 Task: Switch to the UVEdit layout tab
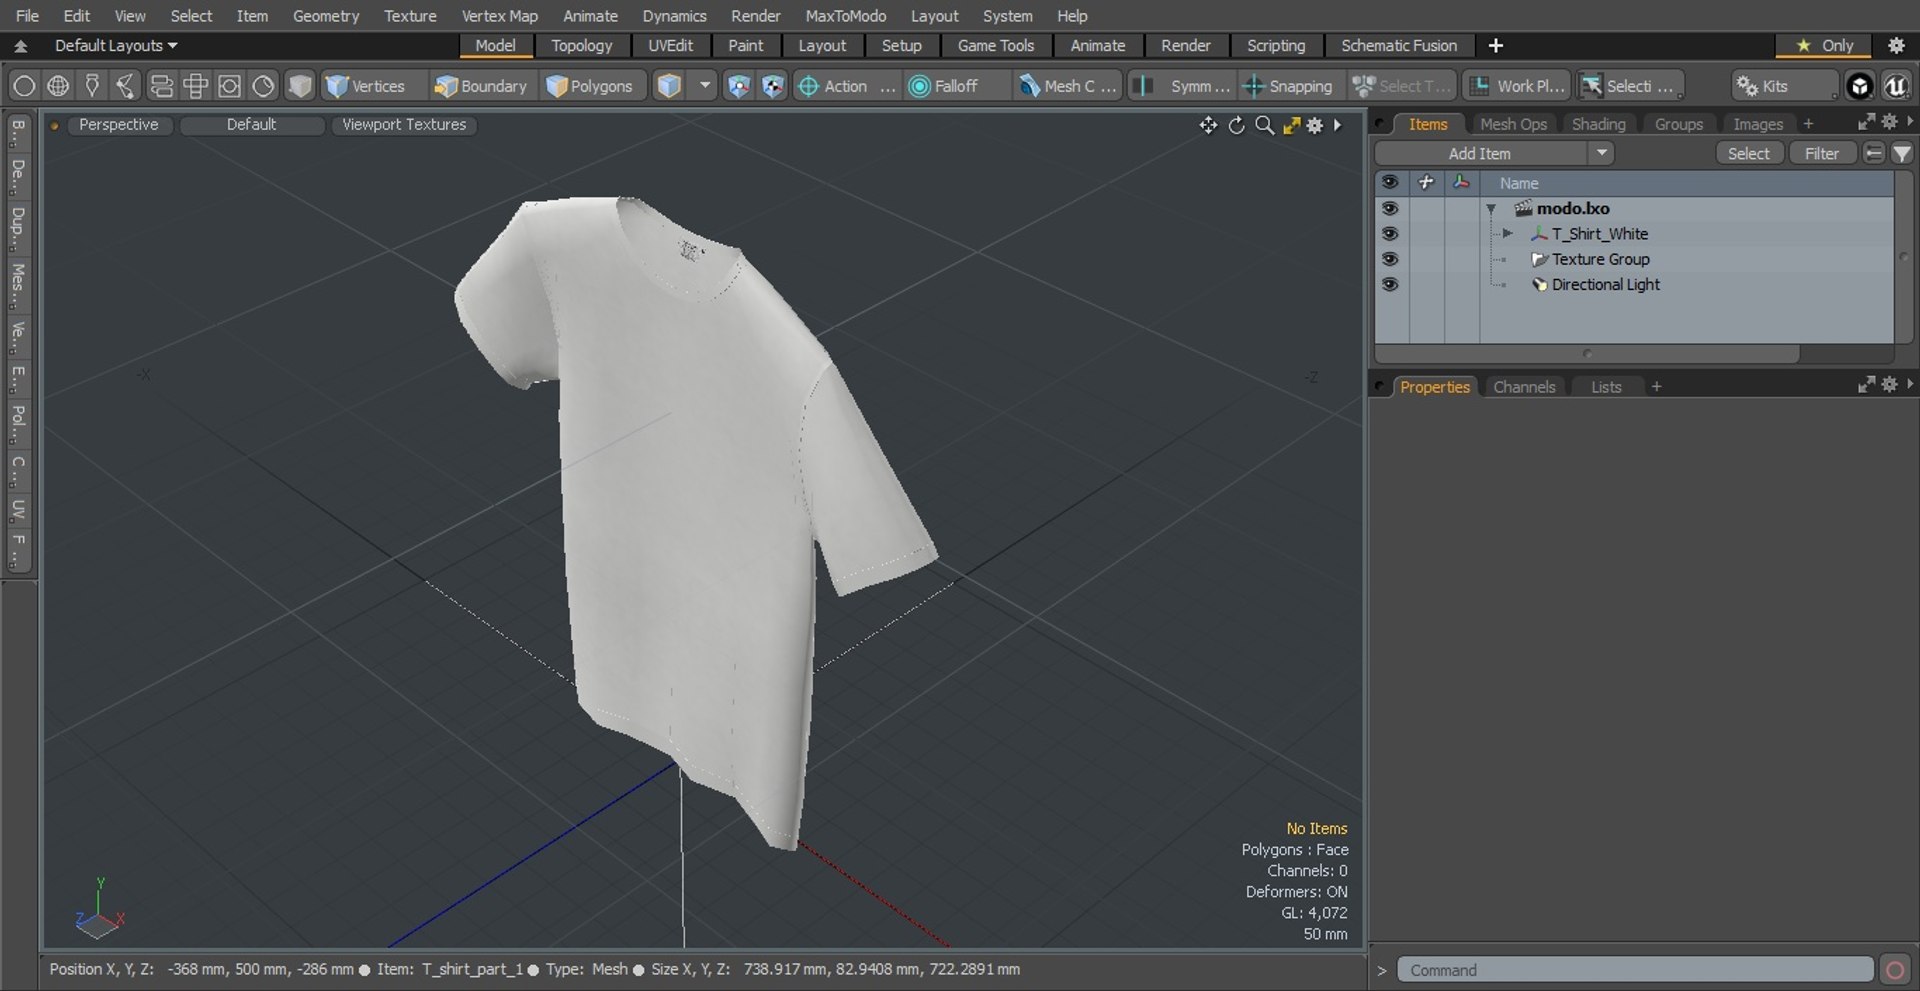pos(670,45)
